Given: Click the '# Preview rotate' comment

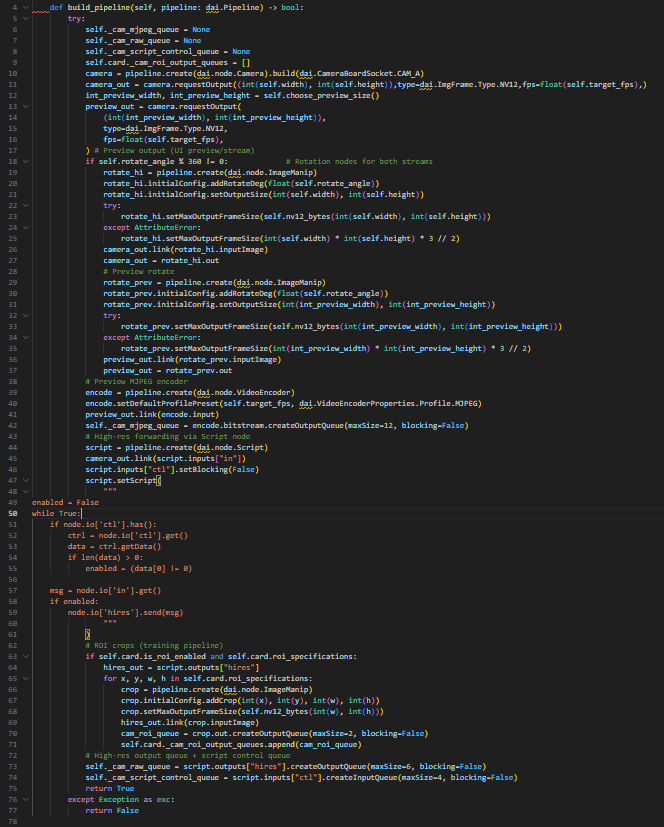Looking at the screenshot, I should point(139,272).
